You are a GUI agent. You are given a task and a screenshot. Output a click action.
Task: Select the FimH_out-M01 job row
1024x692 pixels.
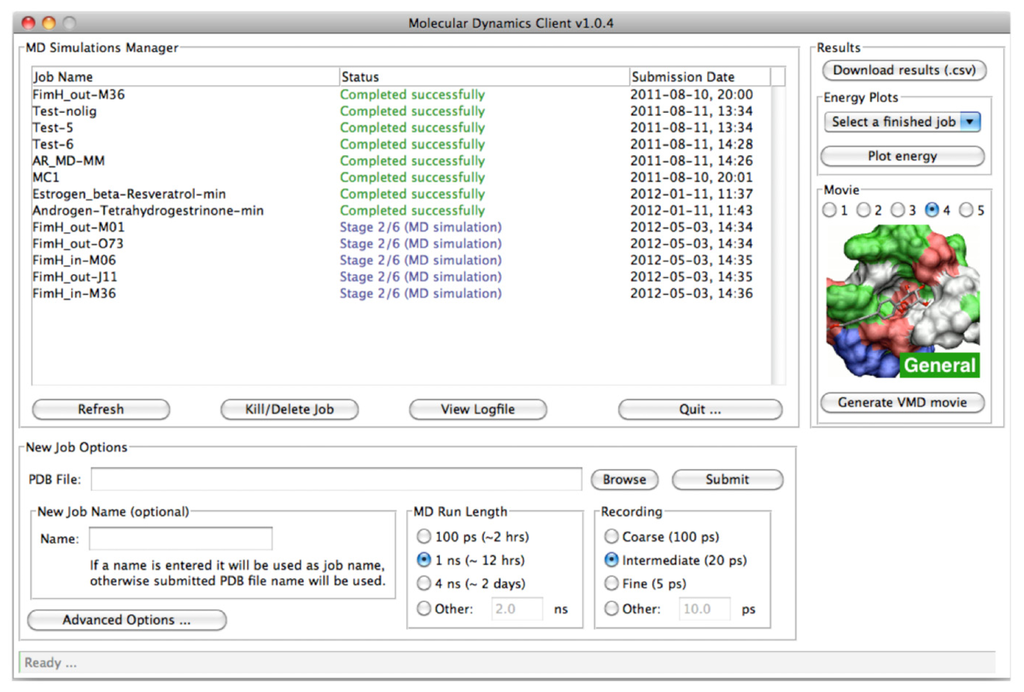(80, 227)
